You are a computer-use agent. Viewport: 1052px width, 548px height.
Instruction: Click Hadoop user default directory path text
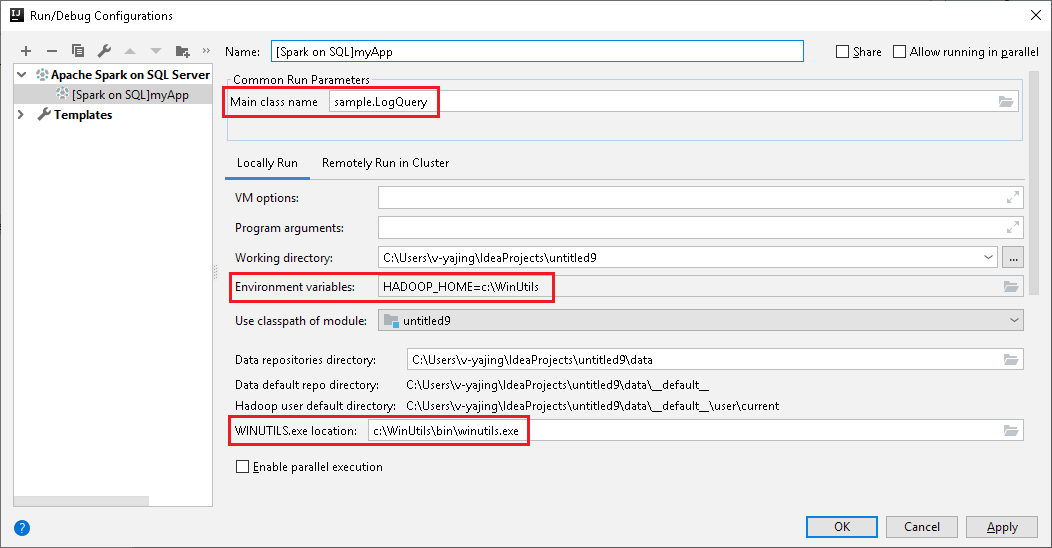click(x=592, y=406)
